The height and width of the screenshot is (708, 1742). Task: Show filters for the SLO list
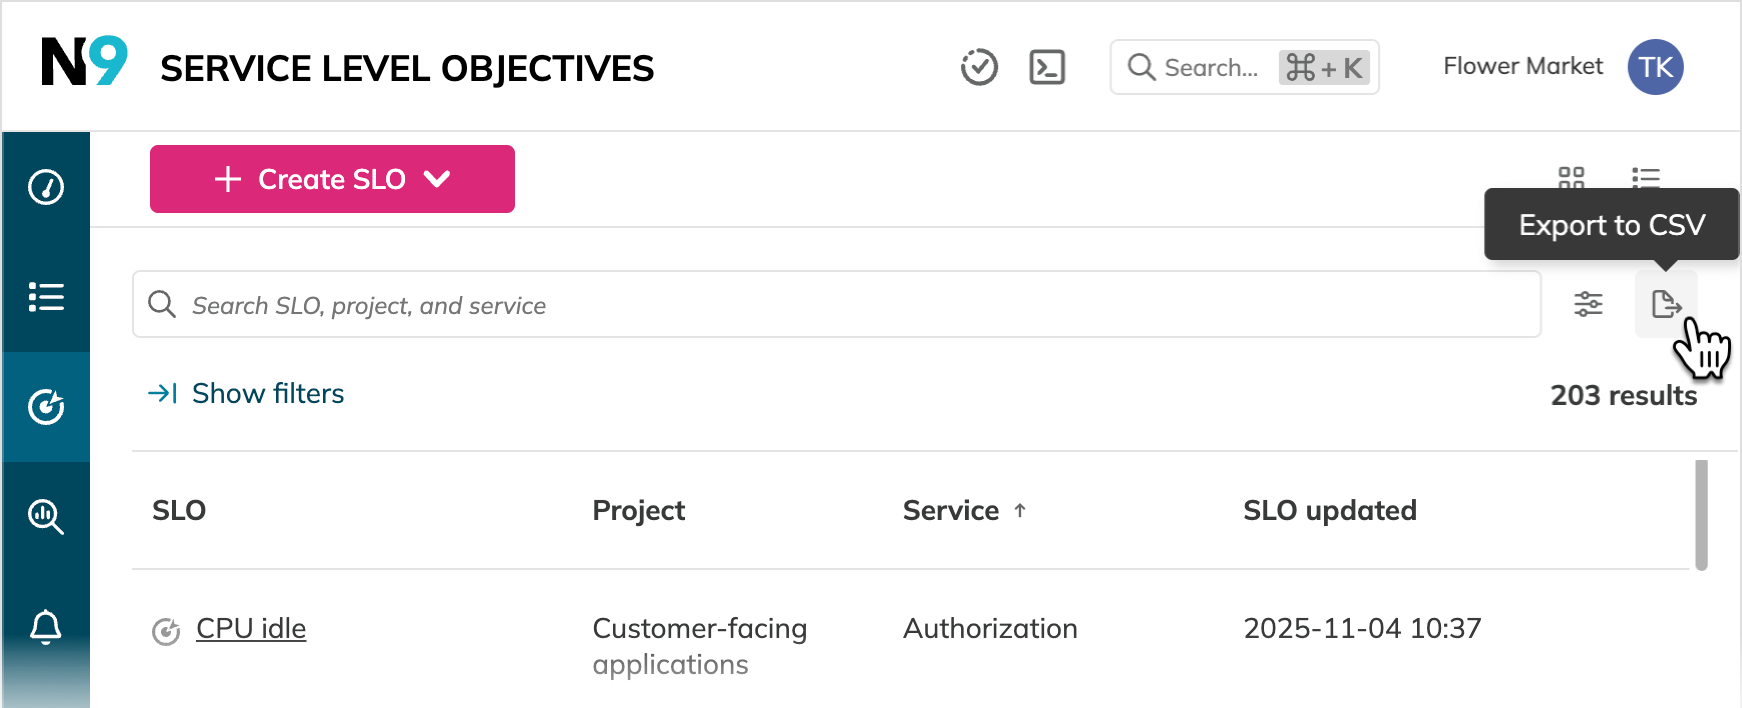[x=245, y=393]
